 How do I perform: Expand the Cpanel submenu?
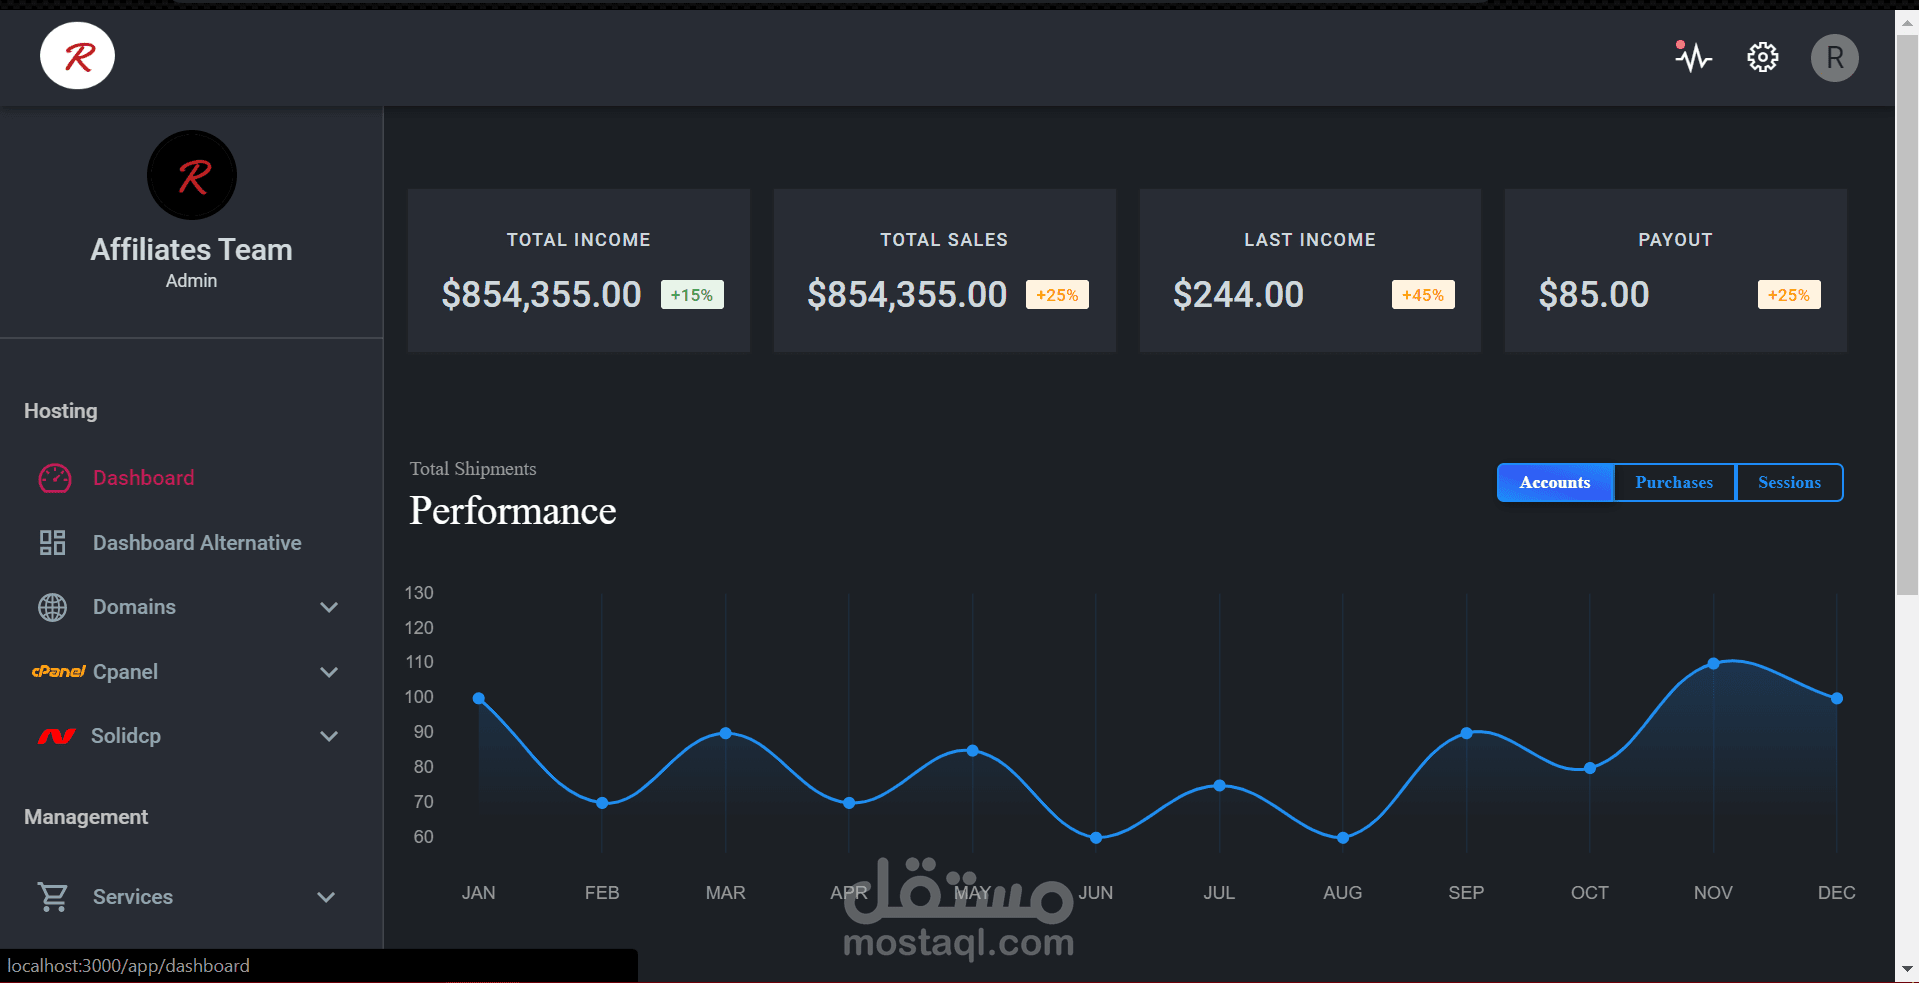tap(328, 672)
